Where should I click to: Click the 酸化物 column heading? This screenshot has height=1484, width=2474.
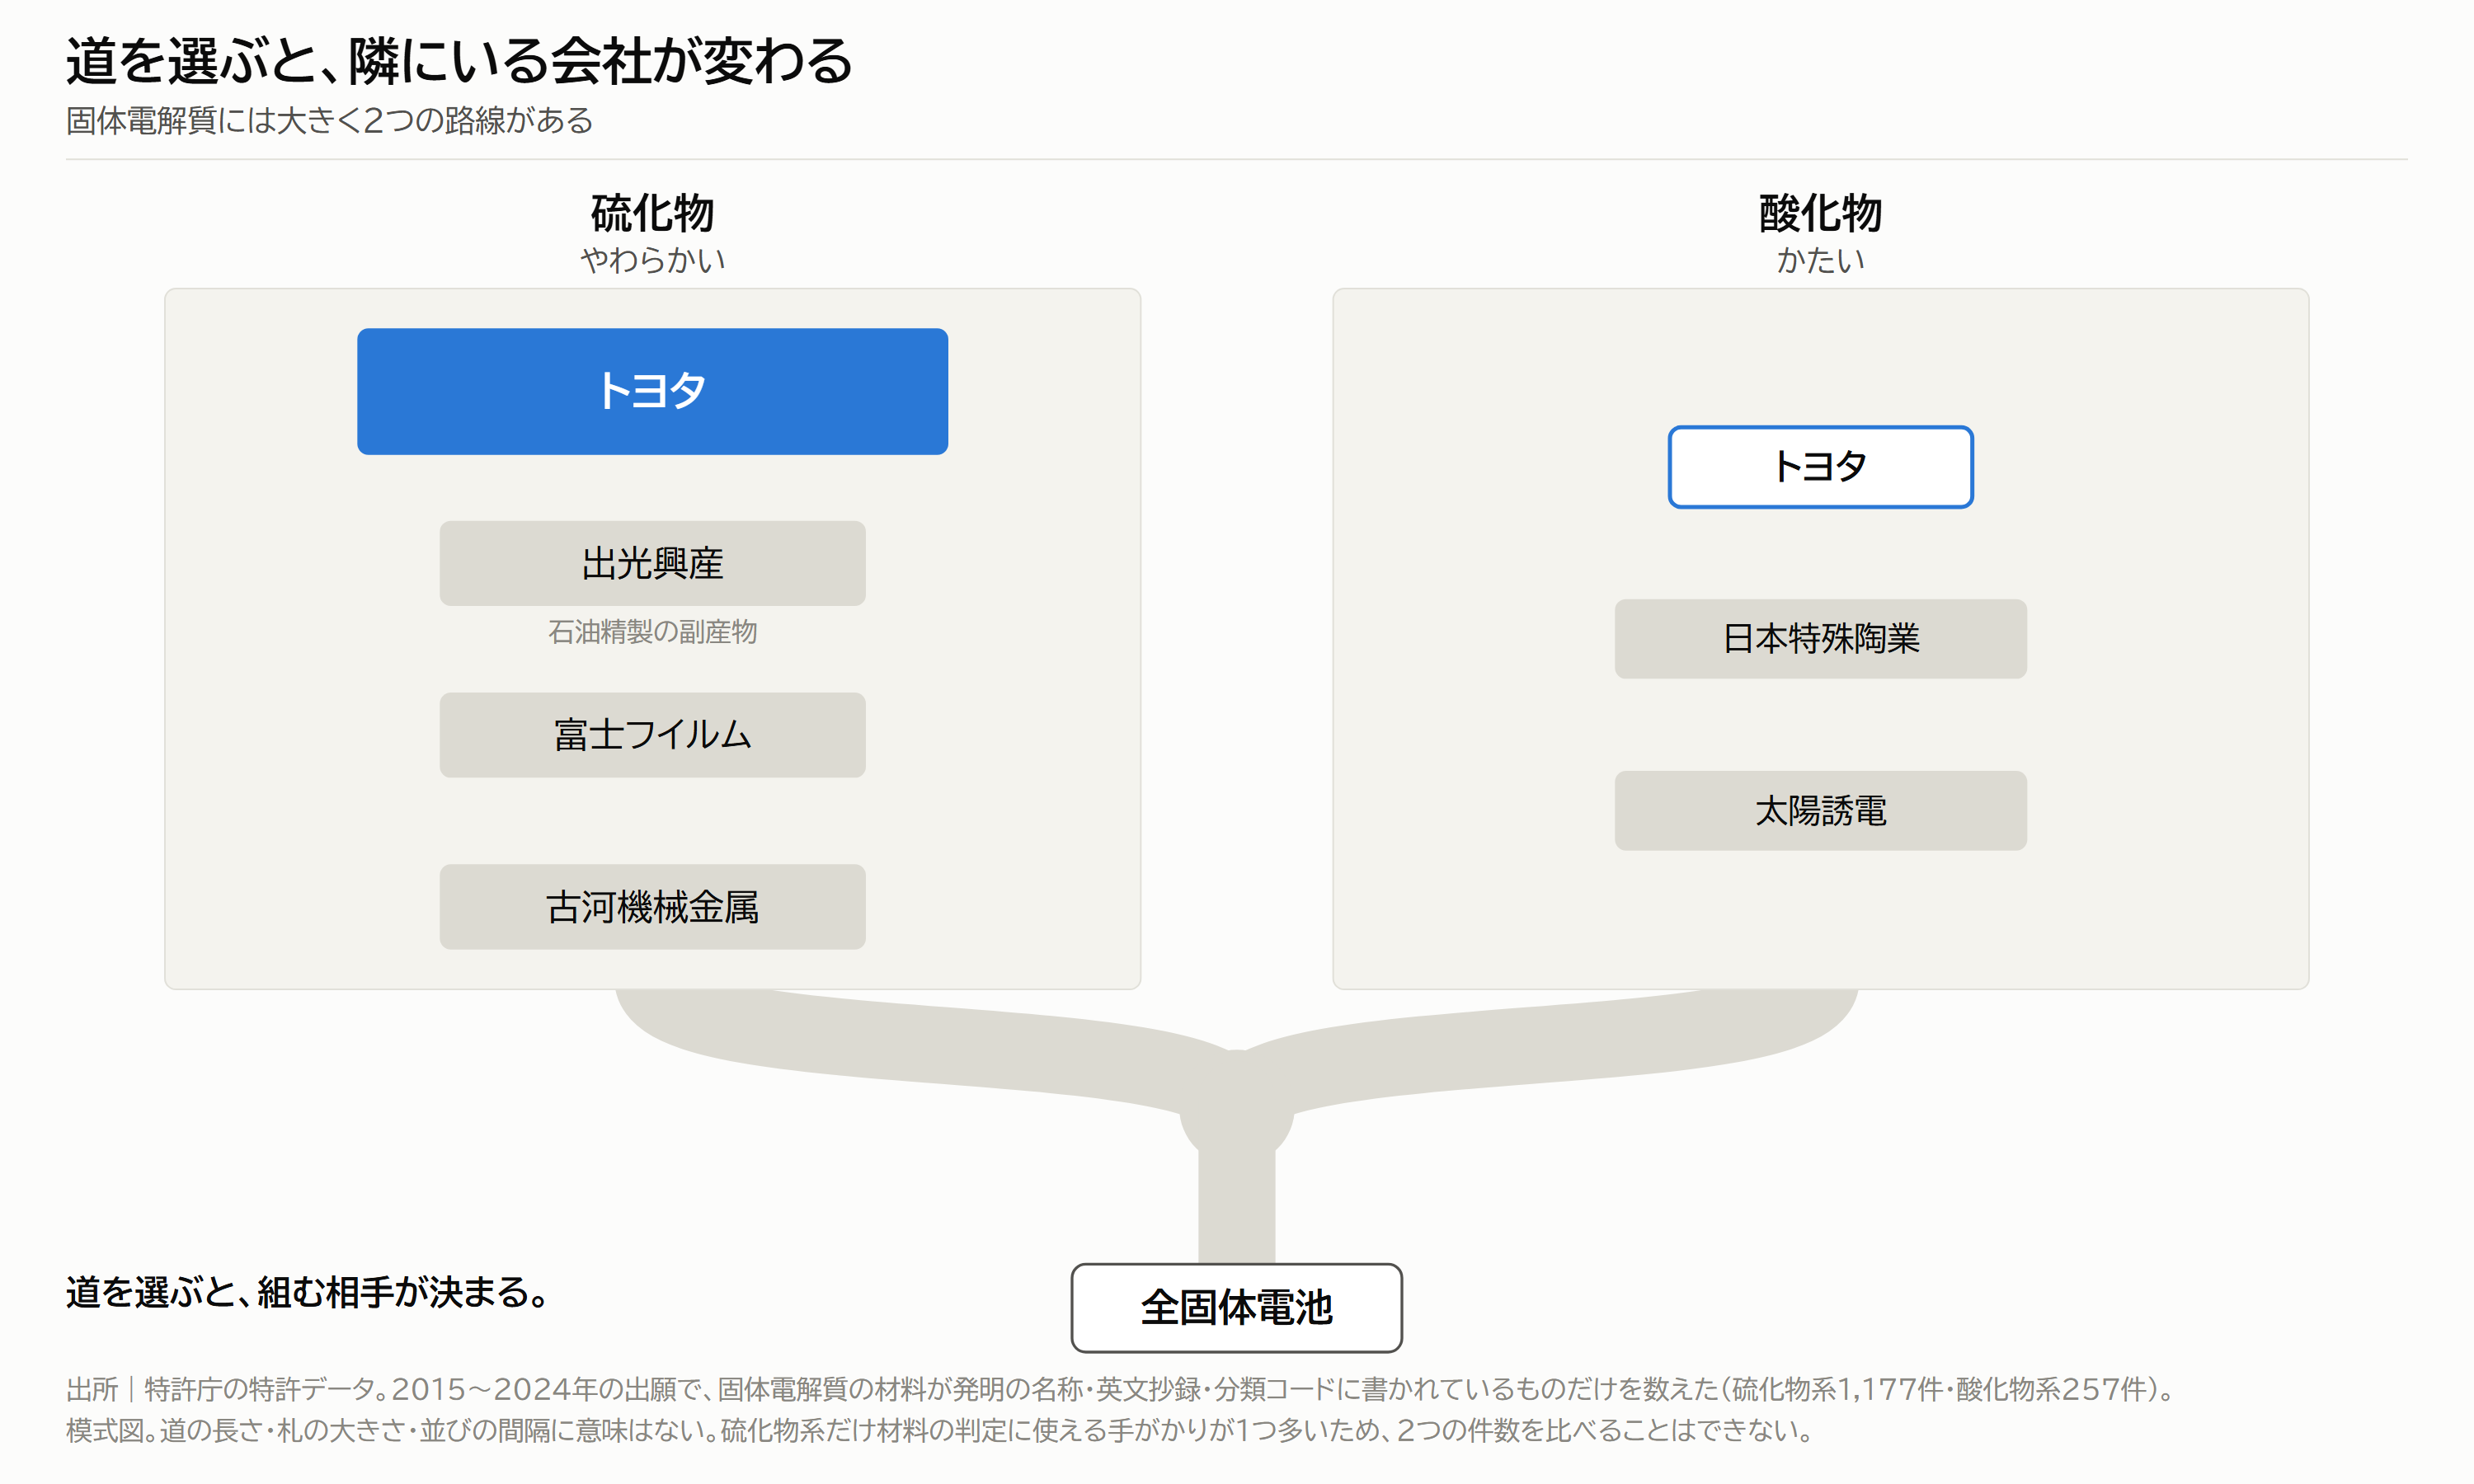pos(1820,213)
